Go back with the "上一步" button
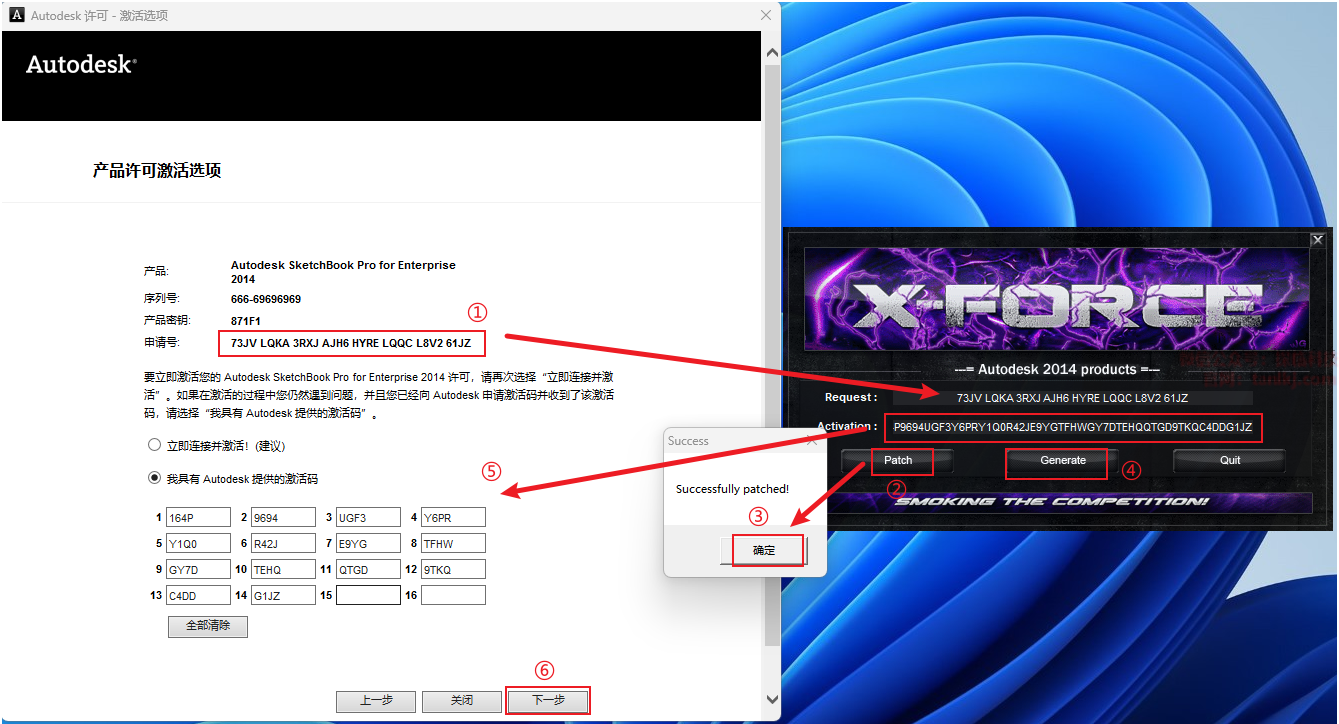The image size is (1339, 724). coord(376,701)
